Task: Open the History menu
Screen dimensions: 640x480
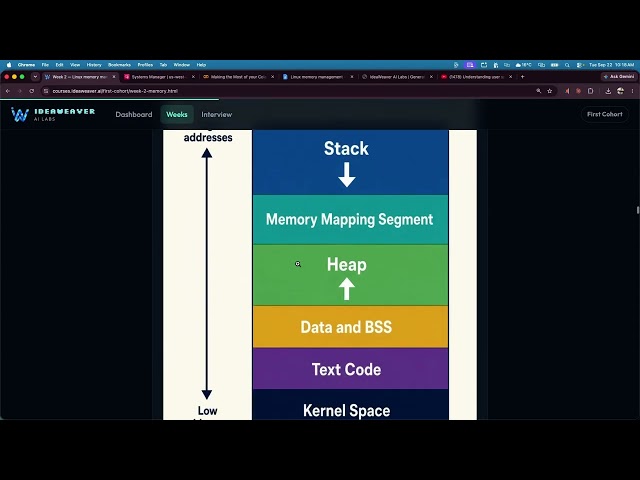Action: [x=94, y=64]
